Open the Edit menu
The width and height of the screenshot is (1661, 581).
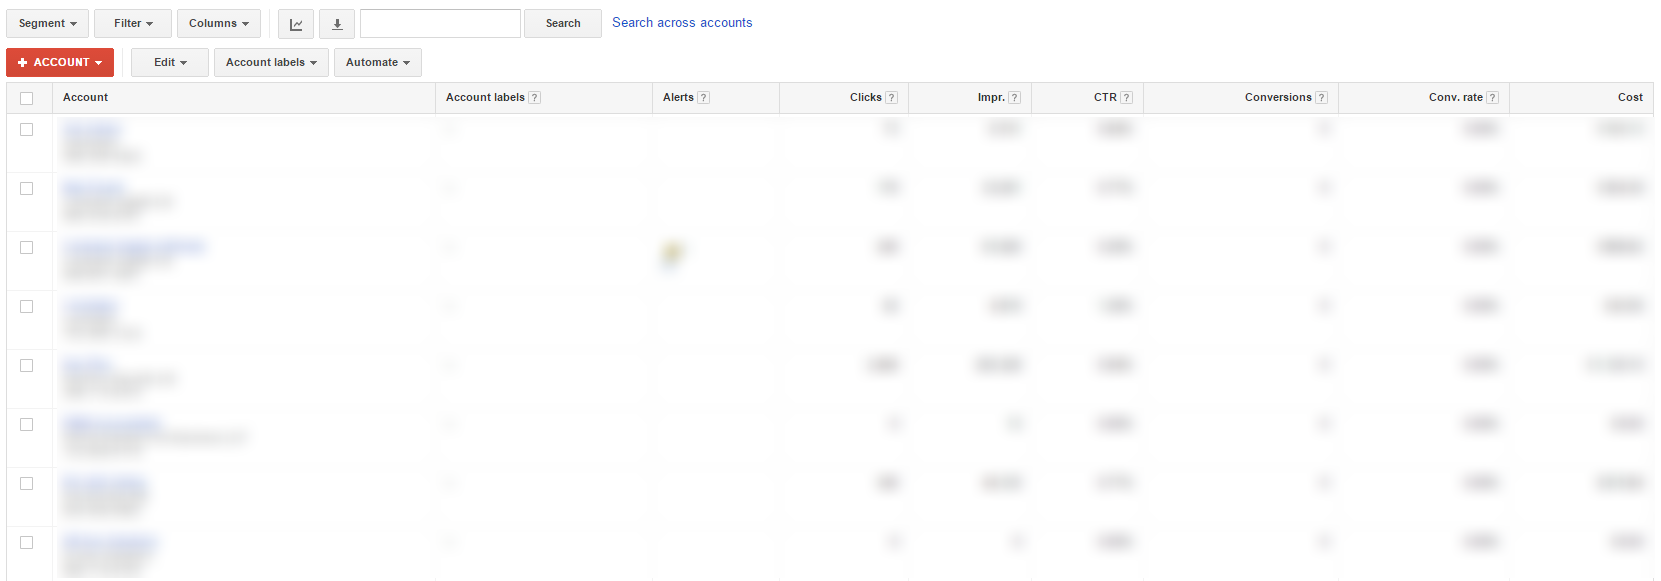pyautogui.click(x=170, y=63)
